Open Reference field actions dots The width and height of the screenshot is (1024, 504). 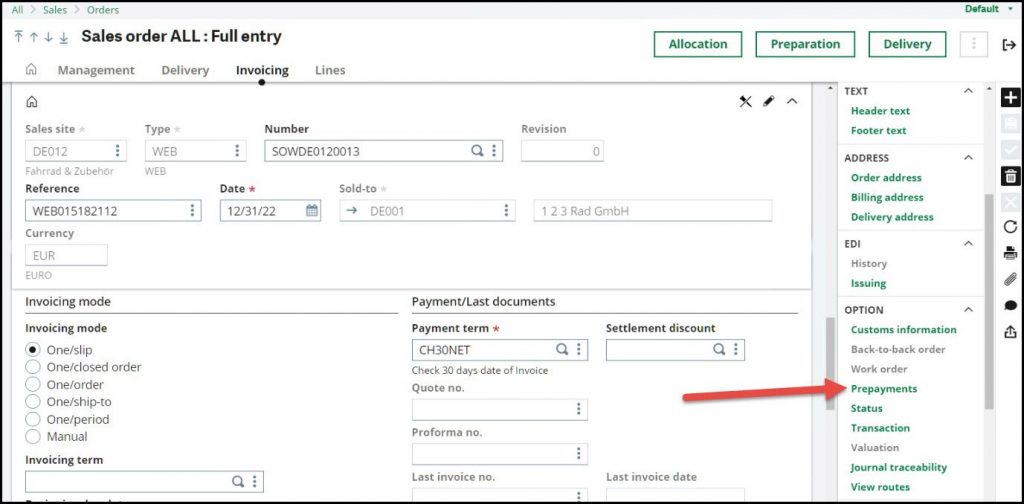point(192,210)
